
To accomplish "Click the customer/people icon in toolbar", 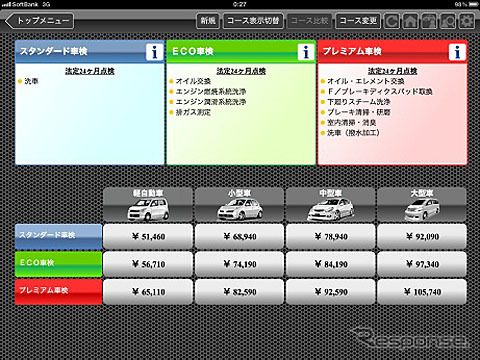I will pyautogui.click(x=430, y=21).
